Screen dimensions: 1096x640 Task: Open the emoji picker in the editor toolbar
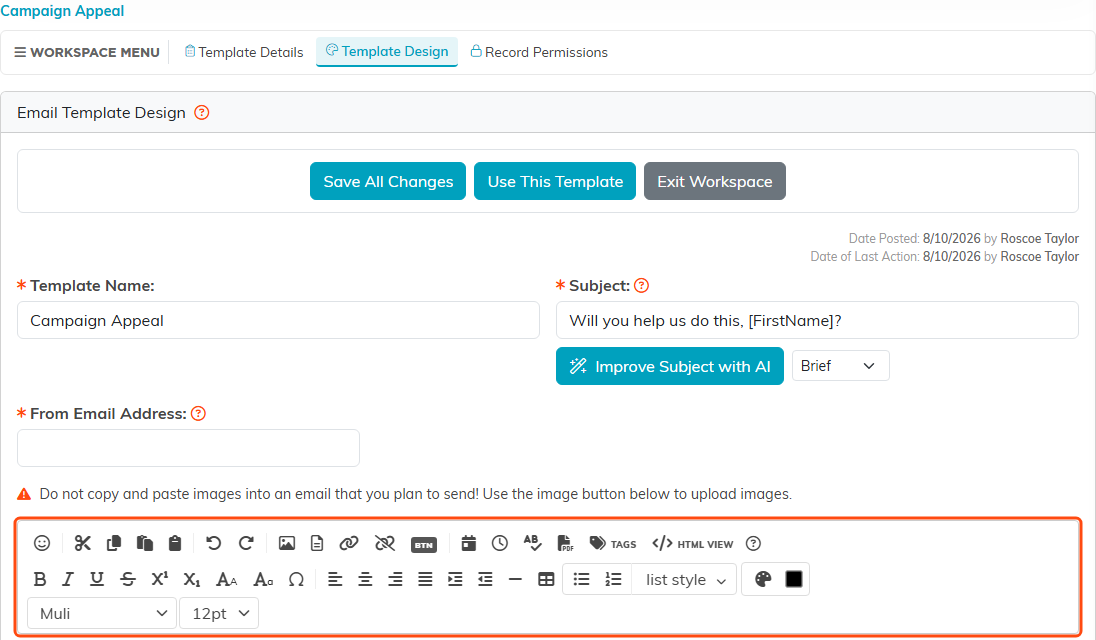tap(42, 544)
